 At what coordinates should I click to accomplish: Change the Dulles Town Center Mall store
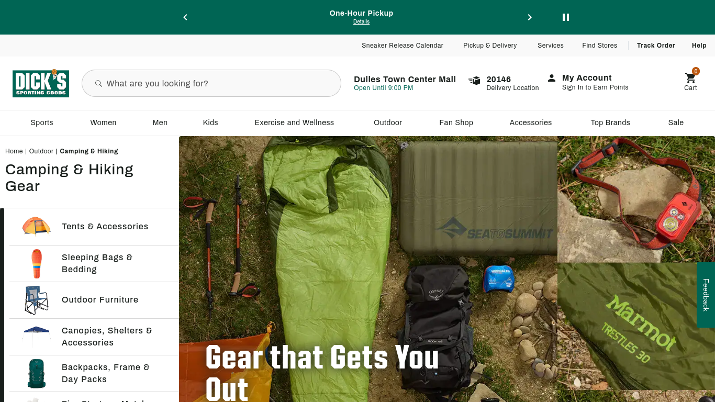coord(404,82)
